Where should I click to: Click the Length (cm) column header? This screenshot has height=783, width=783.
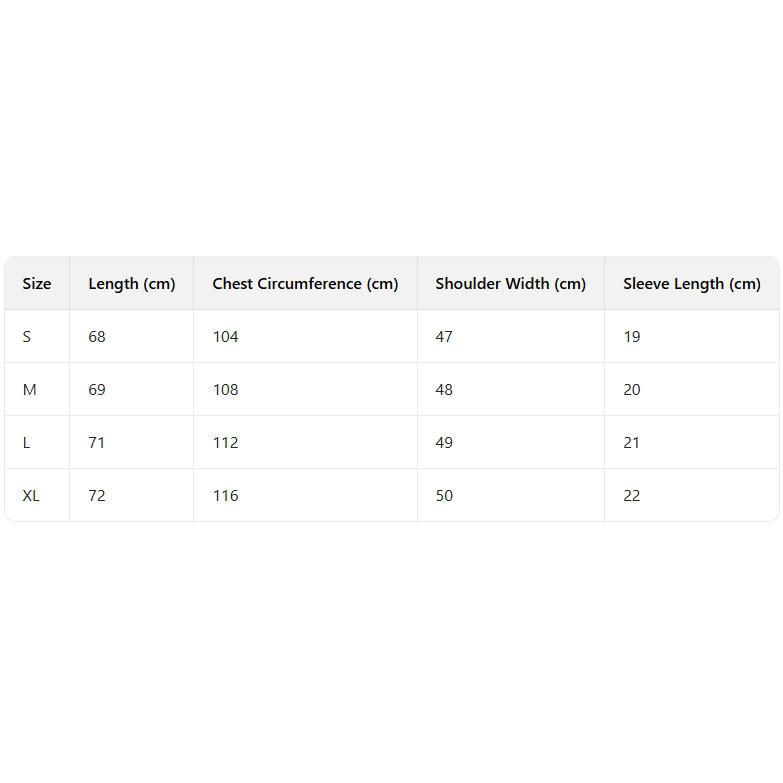tap(131, 284)
